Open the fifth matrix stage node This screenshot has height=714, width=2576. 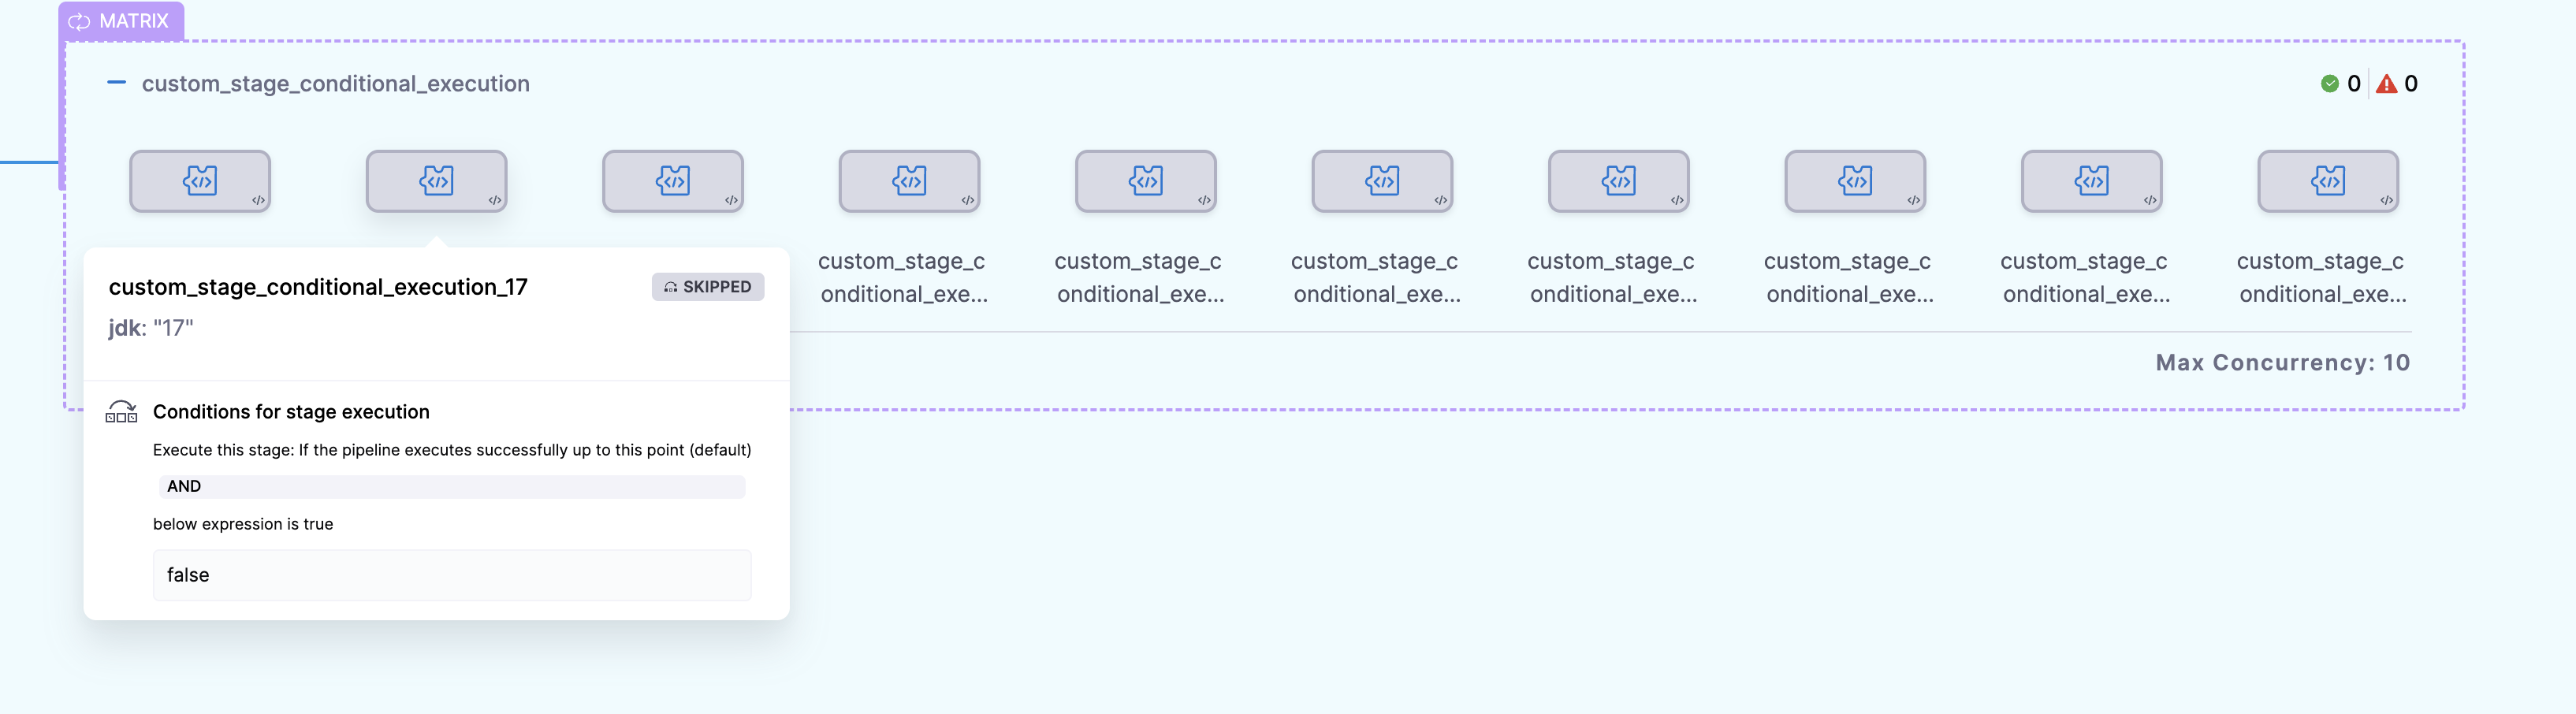coord(1146,181)
